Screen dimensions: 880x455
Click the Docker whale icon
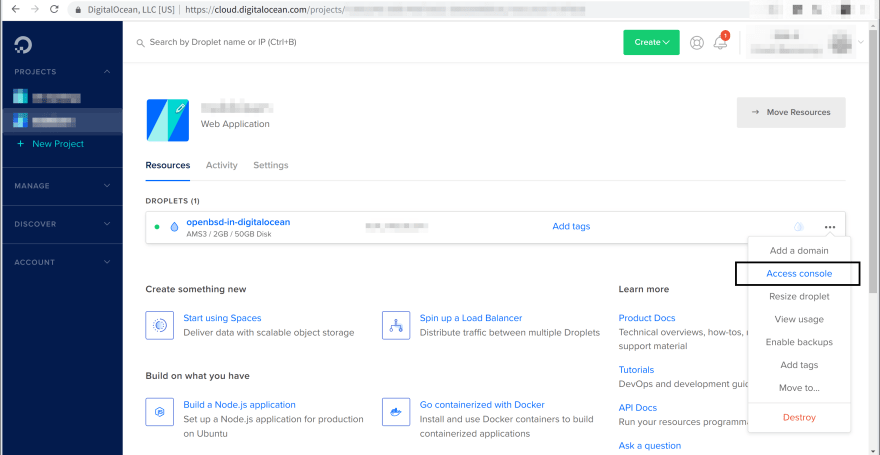click(x=396, y=412)
